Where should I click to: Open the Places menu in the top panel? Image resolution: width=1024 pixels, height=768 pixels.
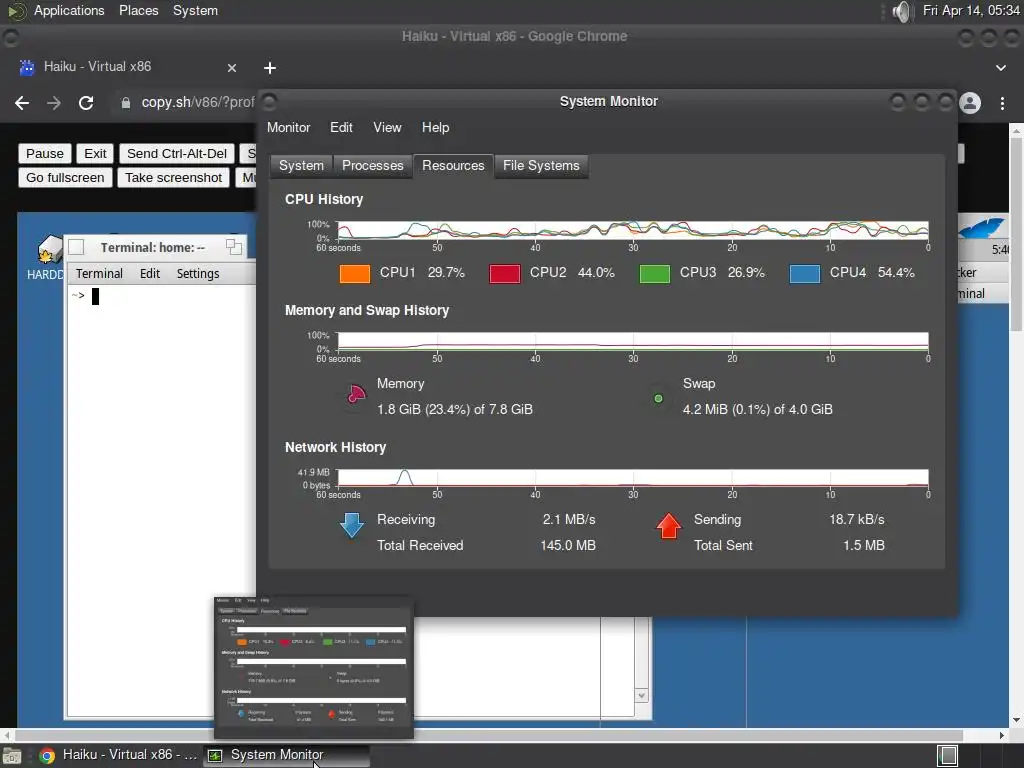138,10
